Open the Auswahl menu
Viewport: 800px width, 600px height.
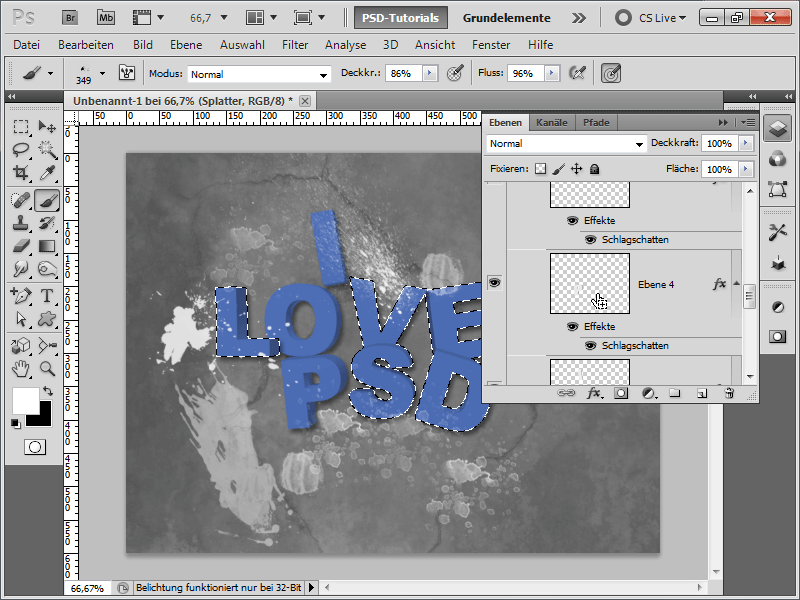point(242,45)
